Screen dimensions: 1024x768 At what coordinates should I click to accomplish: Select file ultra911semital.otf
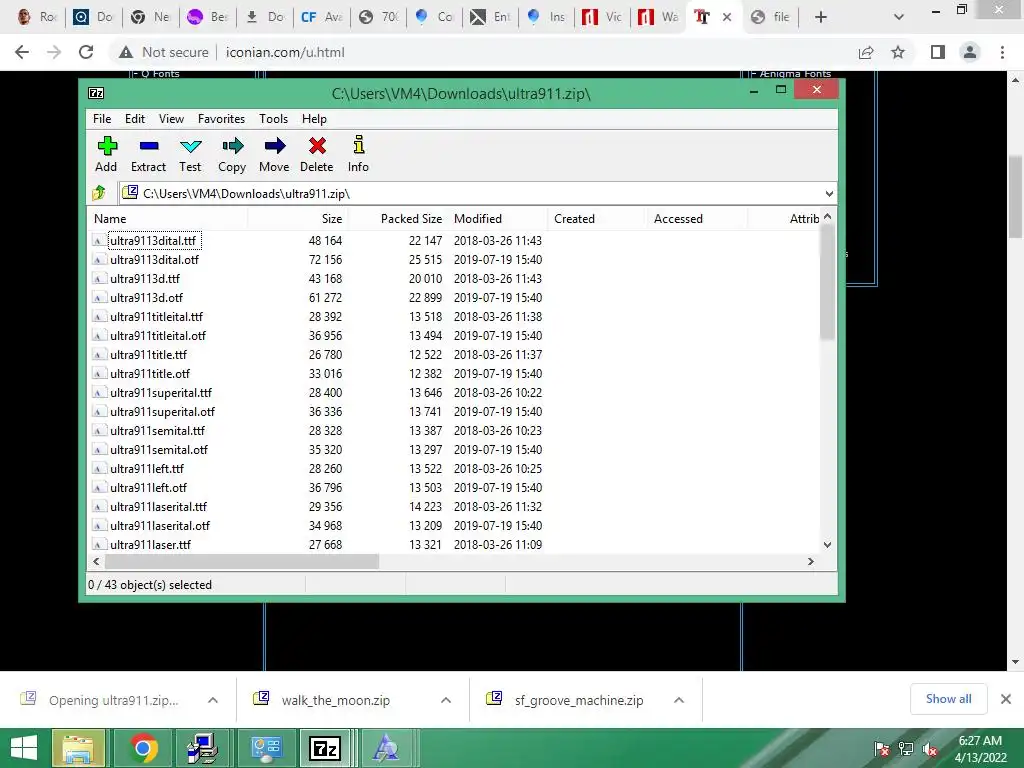pos(159,450)
